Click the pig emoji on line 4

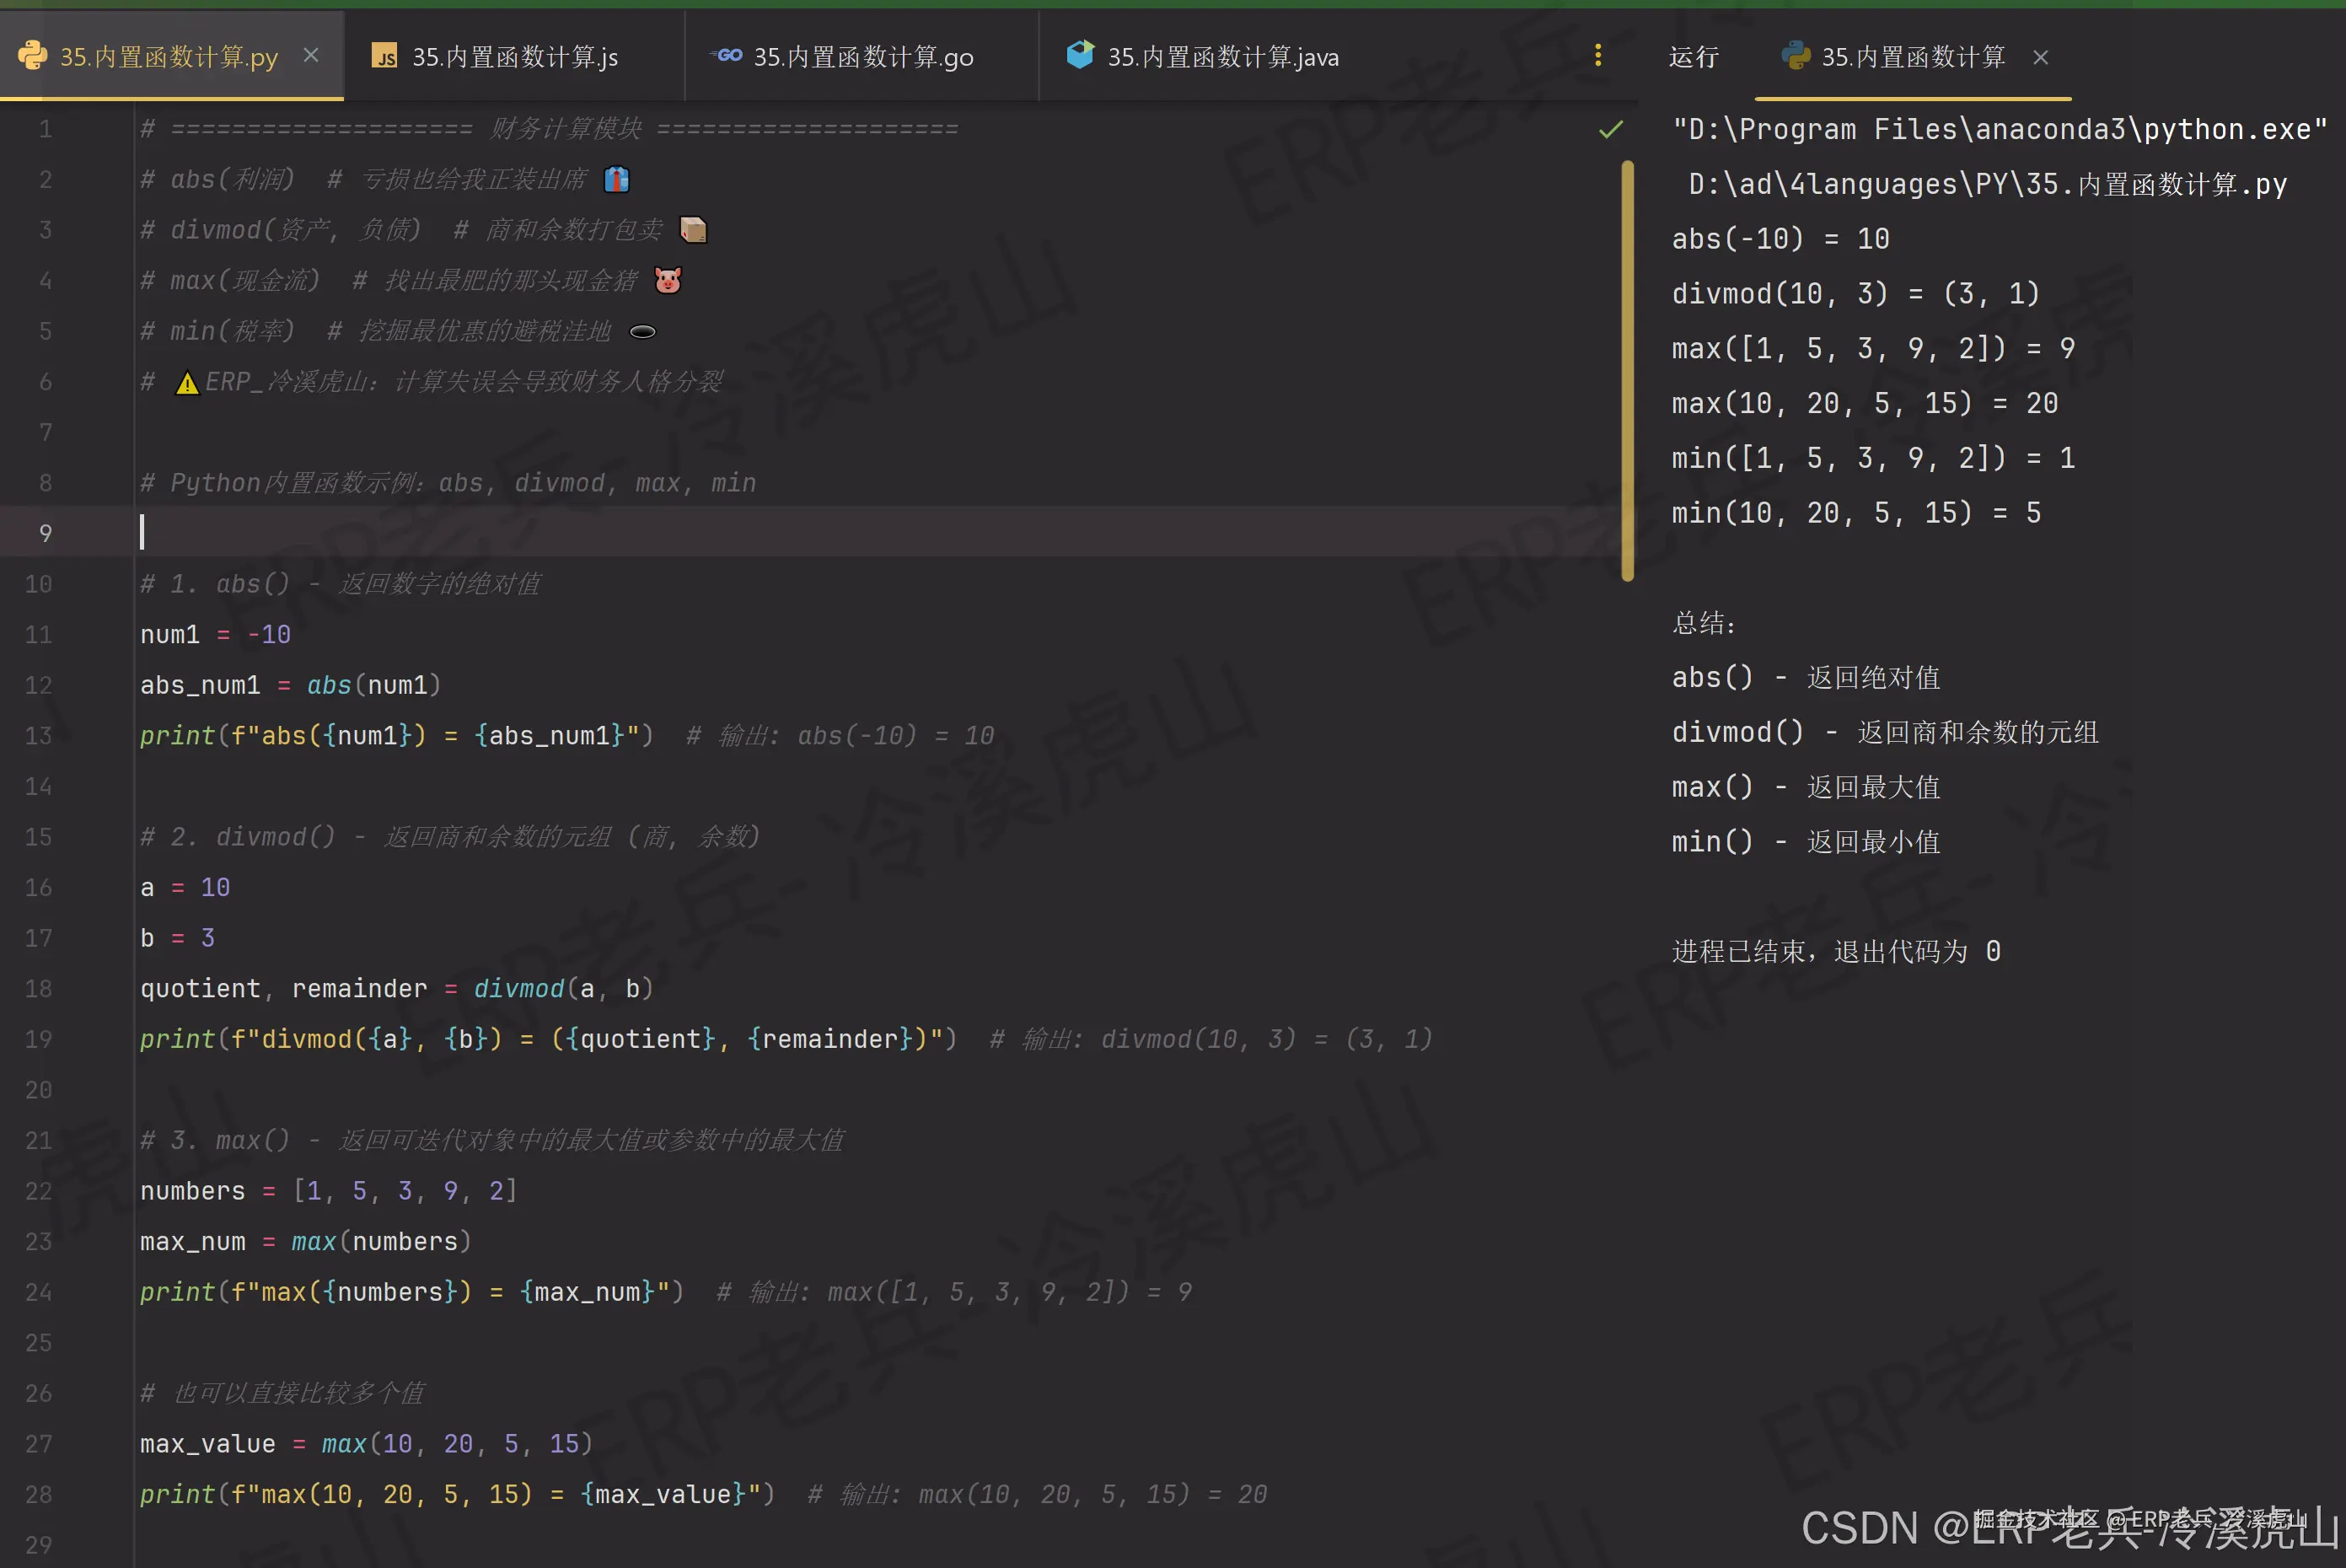tap(668, 281)
